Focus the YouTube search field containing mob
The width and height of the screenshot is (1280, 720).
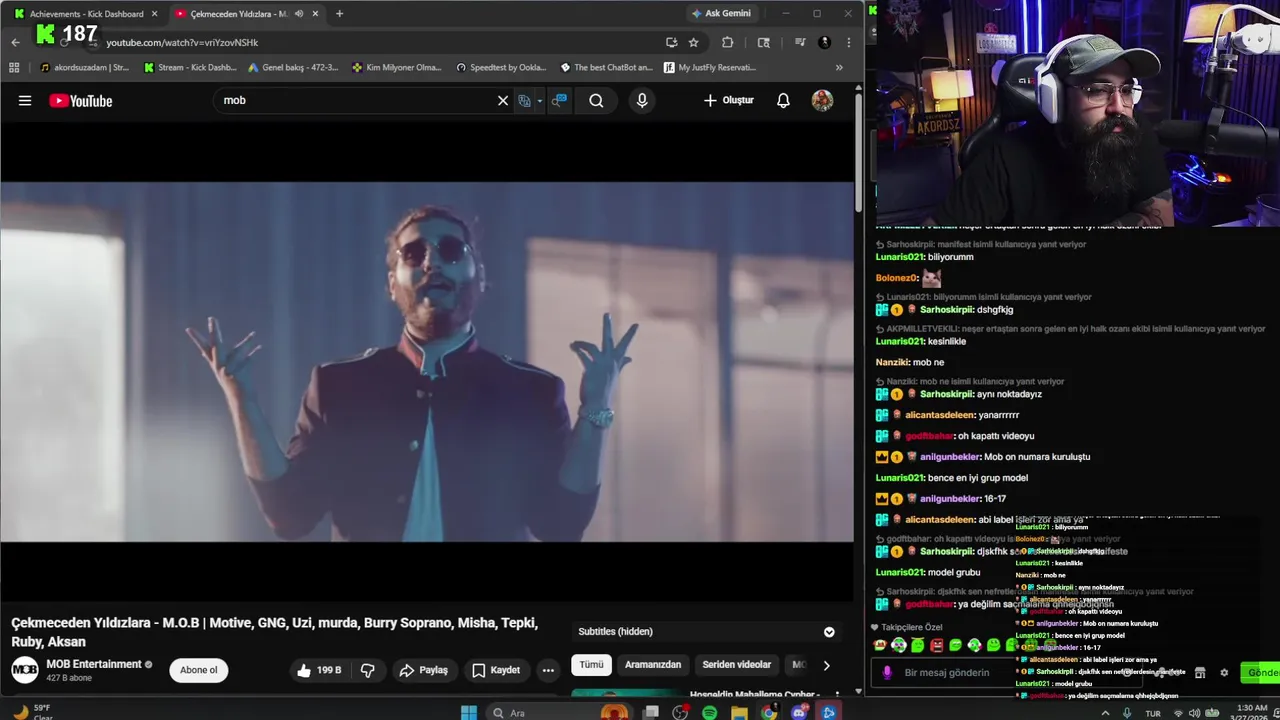[x=355, y=100]
